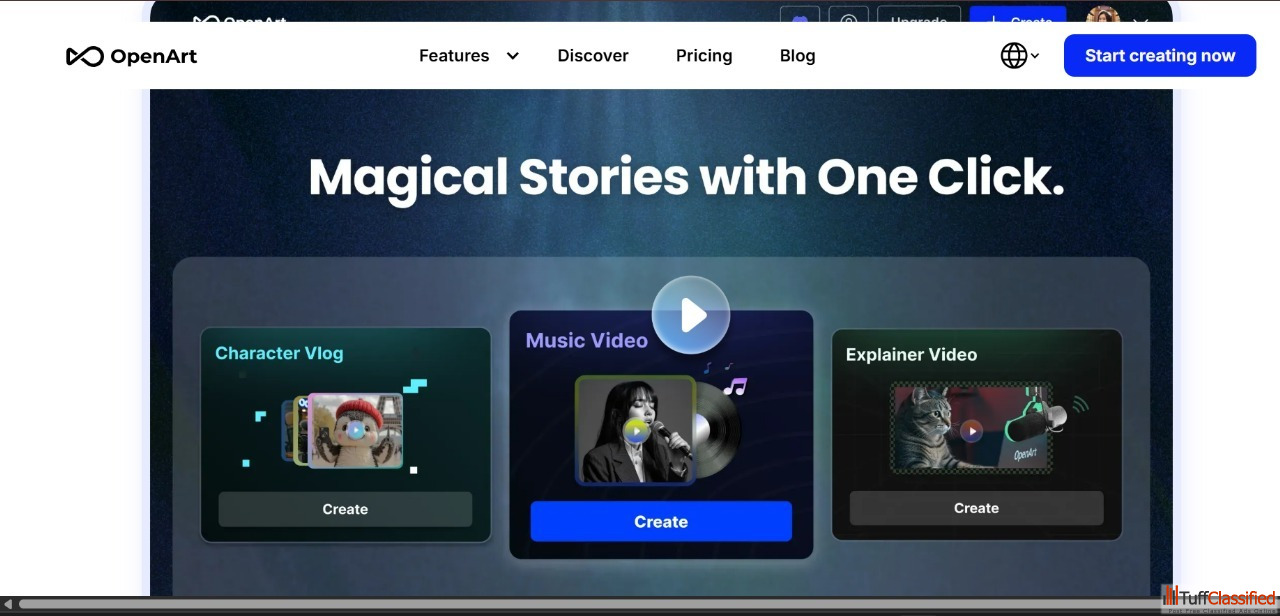This screenshot has height=616, width=1280.
Task: Create a Music Video
Action: 661,522
